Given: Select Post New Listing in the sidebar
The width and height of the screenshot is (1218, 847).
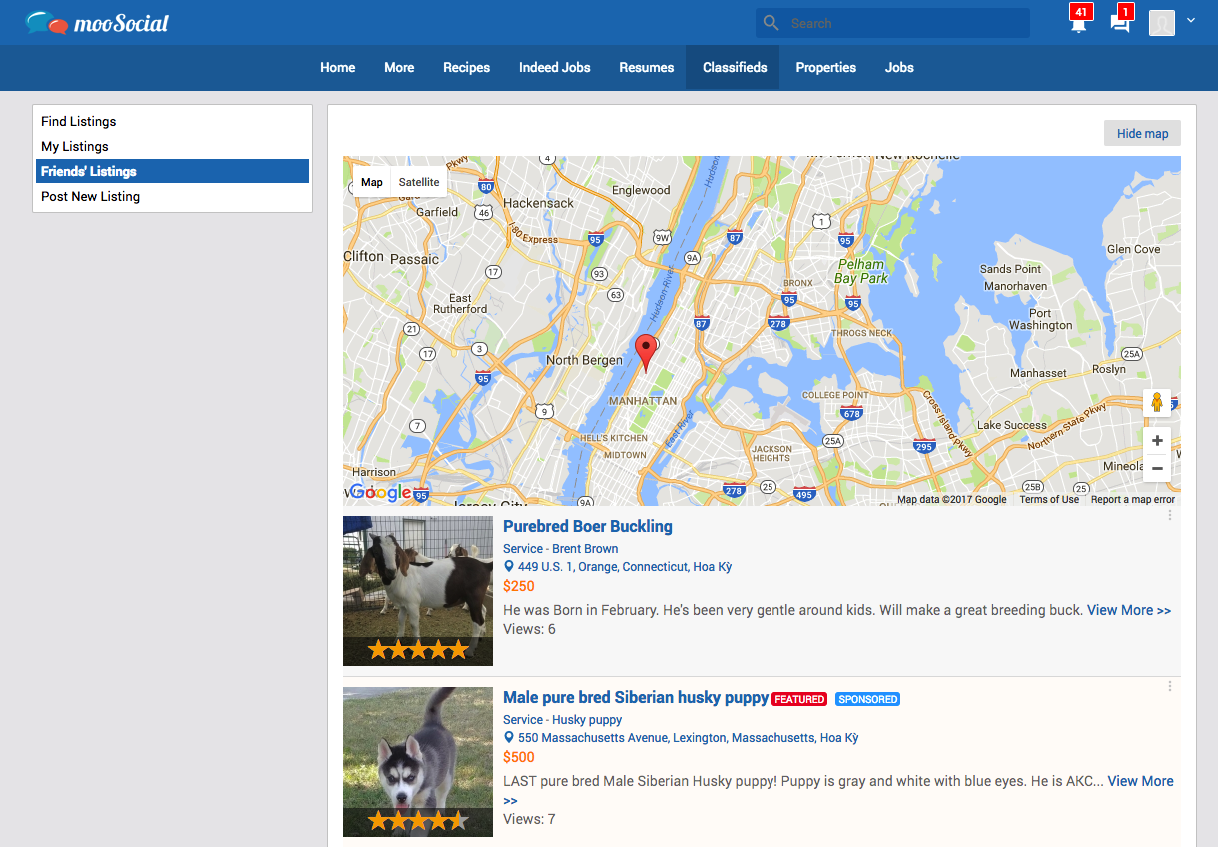Looking at the screenshot, I should [x=172, y=196].
